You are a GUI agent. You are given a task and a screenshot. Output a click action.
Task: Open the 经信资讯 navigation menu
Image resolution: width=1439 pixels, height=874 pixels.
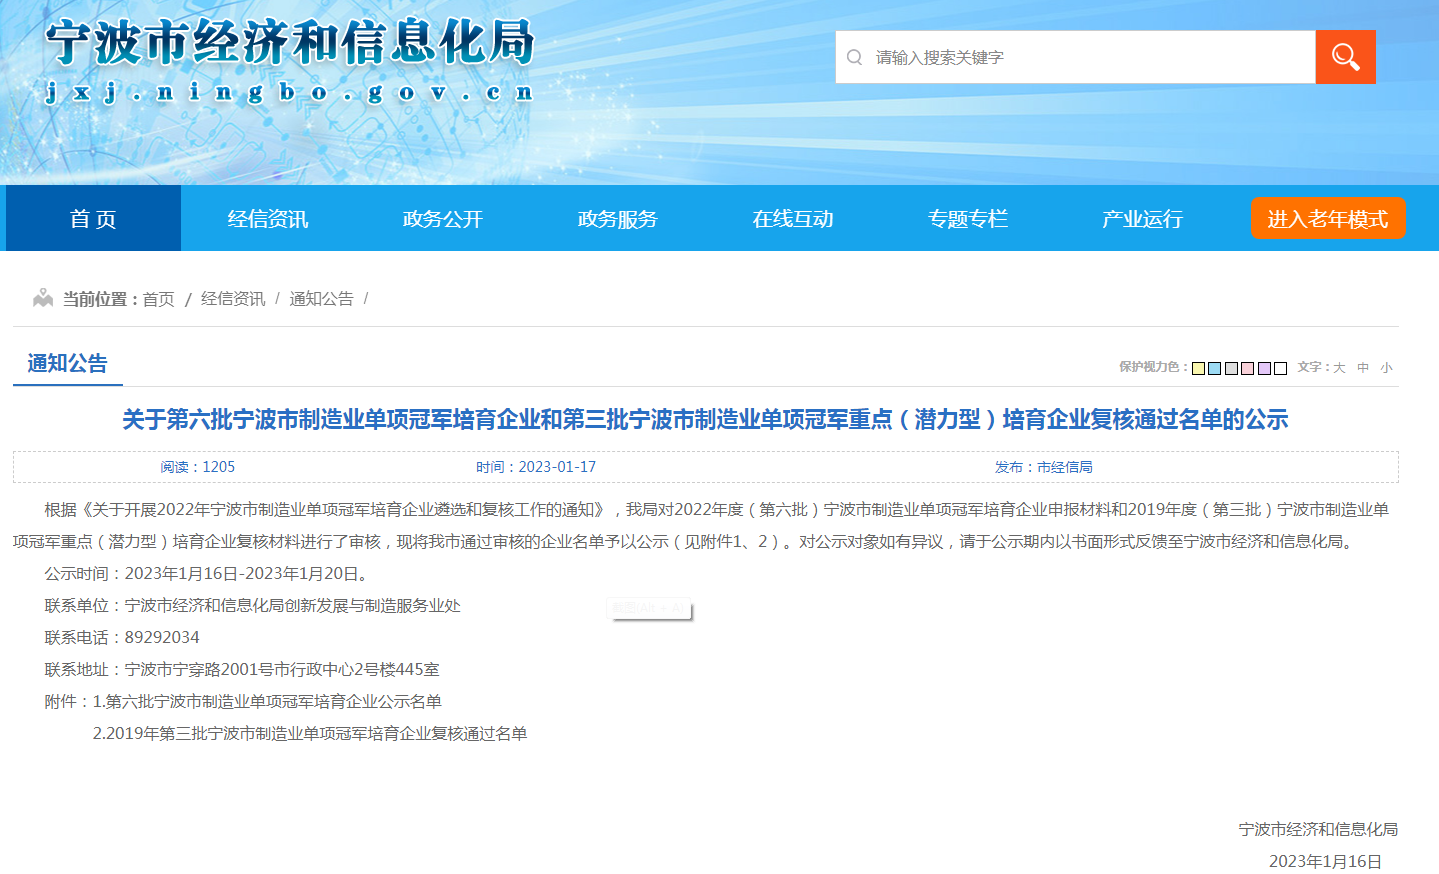click(268, 218)
